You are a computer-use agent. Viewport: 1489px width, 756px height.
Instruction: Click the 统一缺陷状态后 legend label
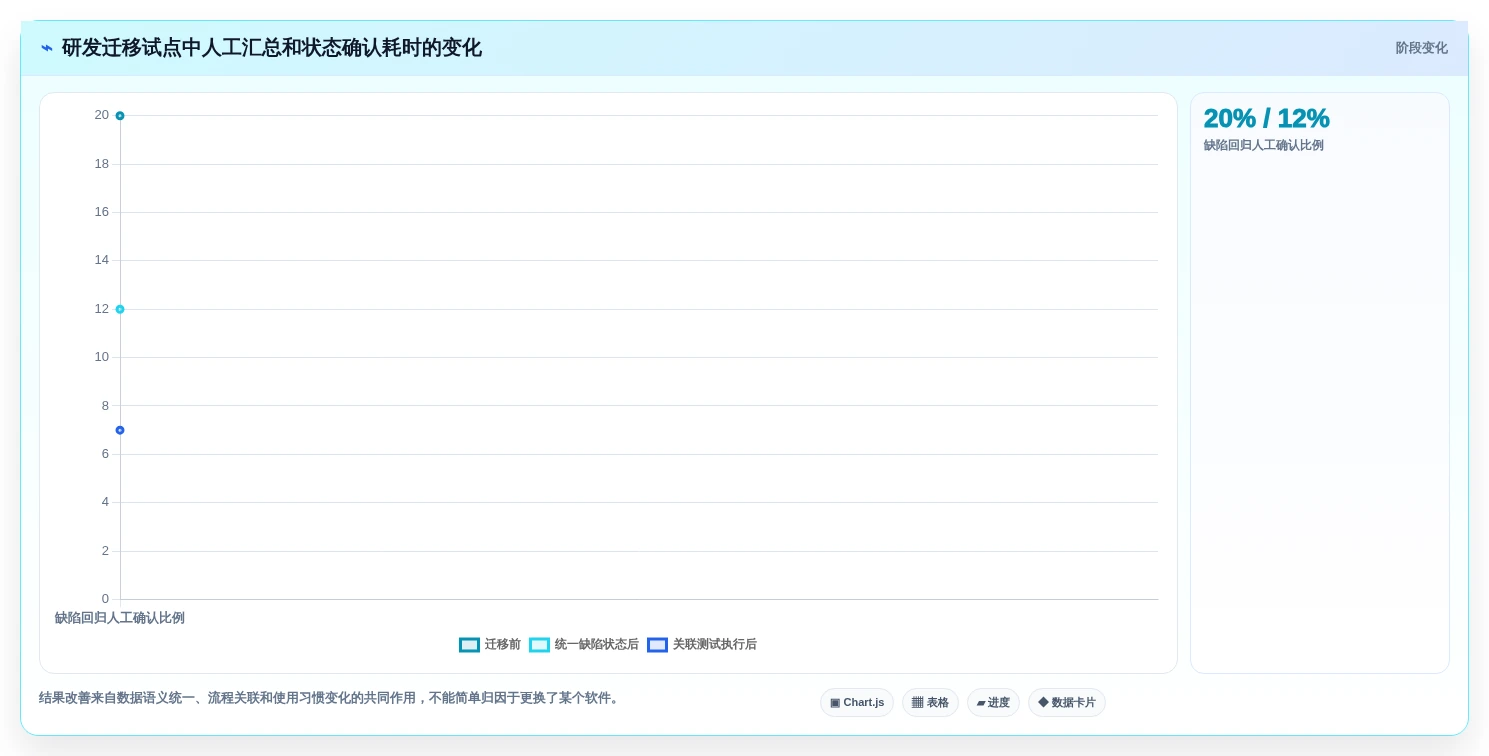597,645
